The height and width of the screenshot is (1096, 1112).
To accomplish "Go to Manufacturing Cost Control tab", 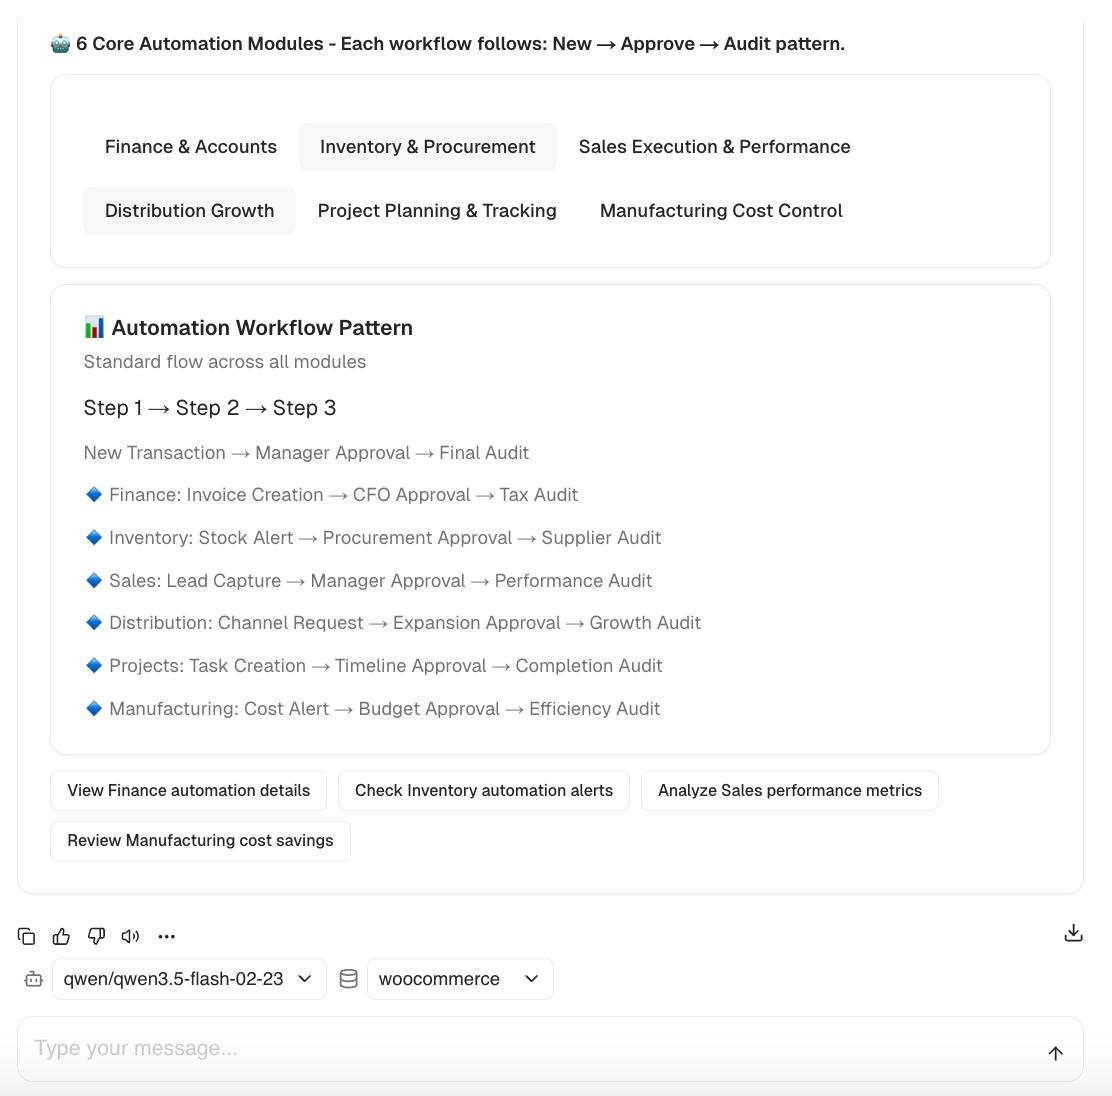I will click(x=721, y=211).
